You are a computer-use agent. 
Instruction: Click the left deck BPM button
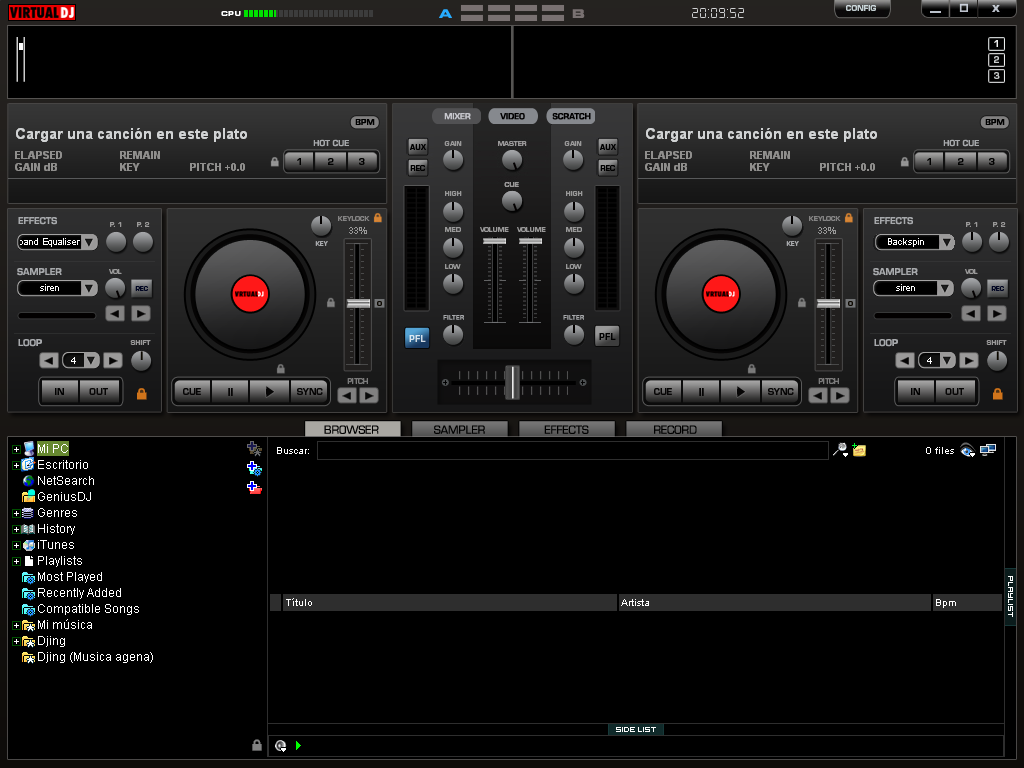click(x=364, y=122)
